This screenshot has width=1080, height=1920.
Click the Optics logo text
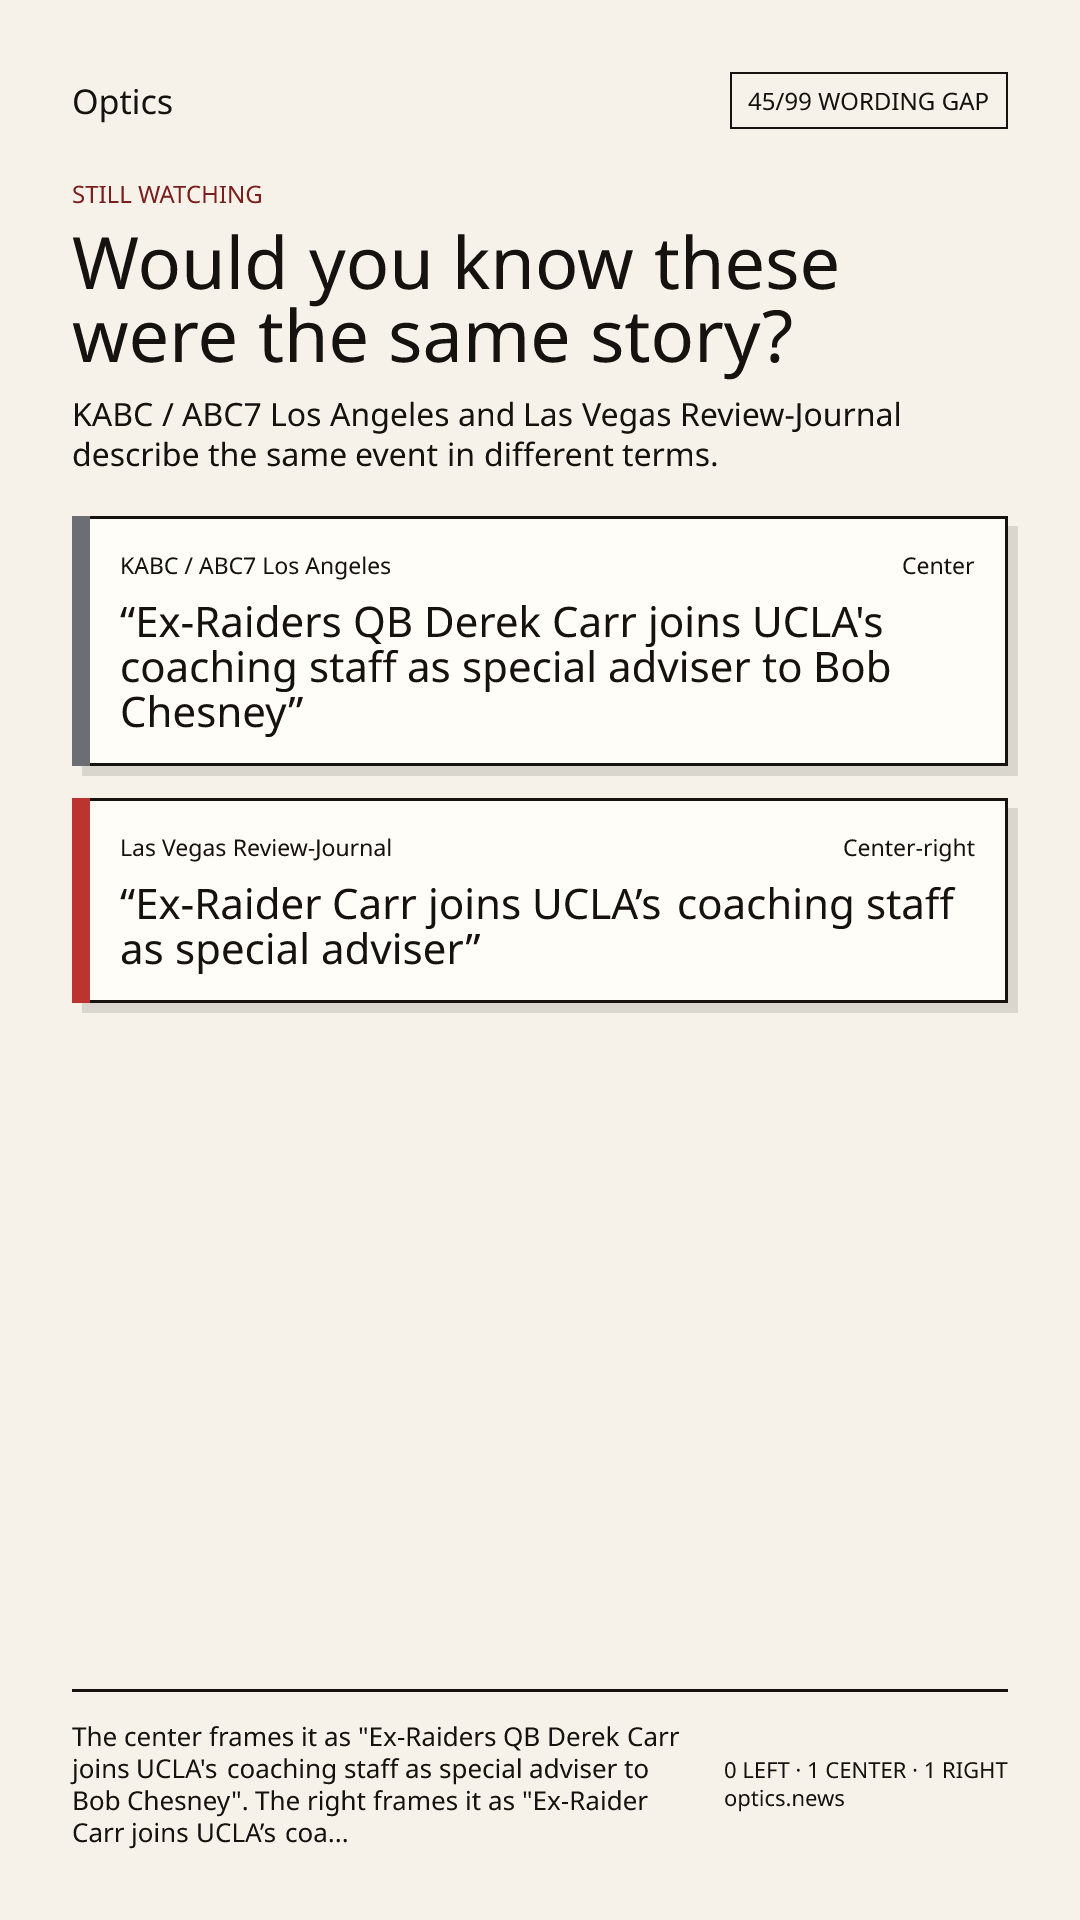coord(122,102)
